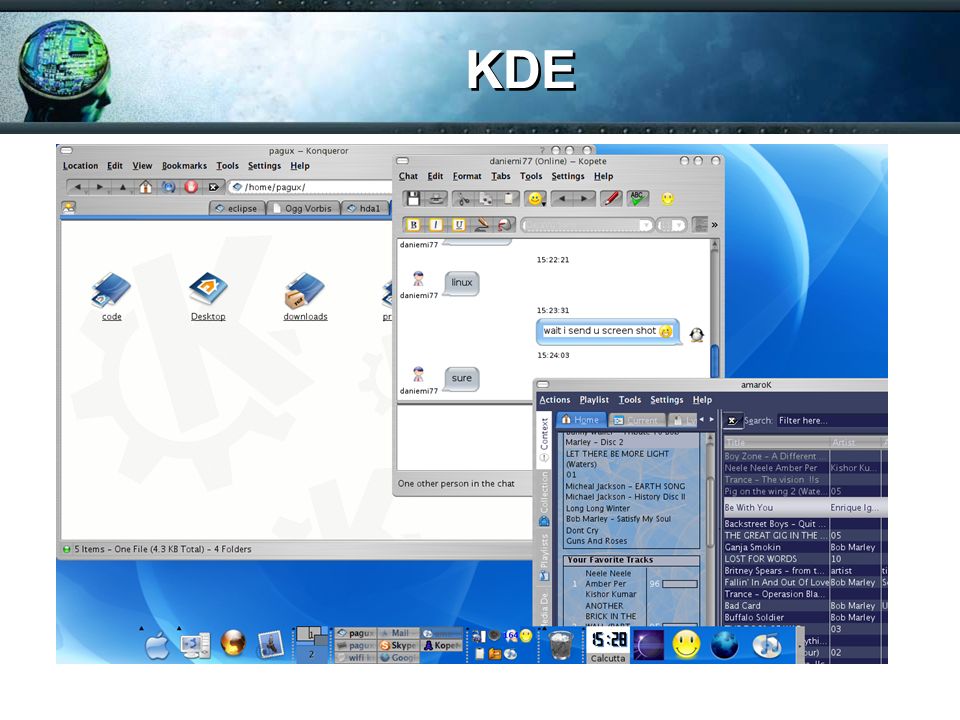Clear the amaroK search filter

click(x=732, y=421)
